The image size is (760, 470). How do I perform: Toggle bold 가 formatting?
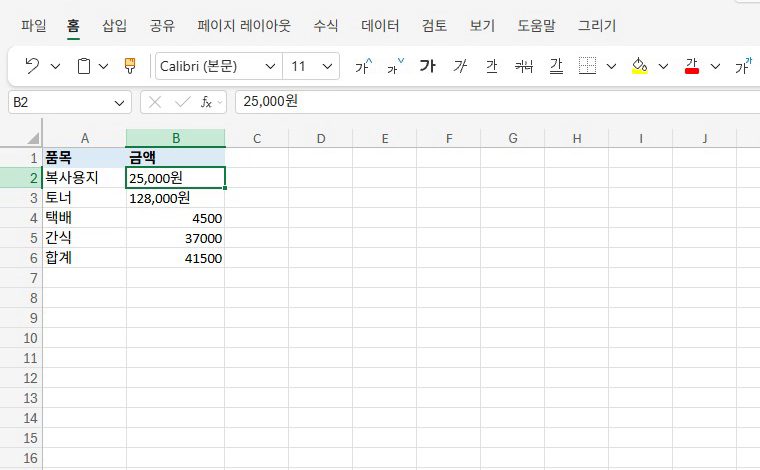click(428, 66)
